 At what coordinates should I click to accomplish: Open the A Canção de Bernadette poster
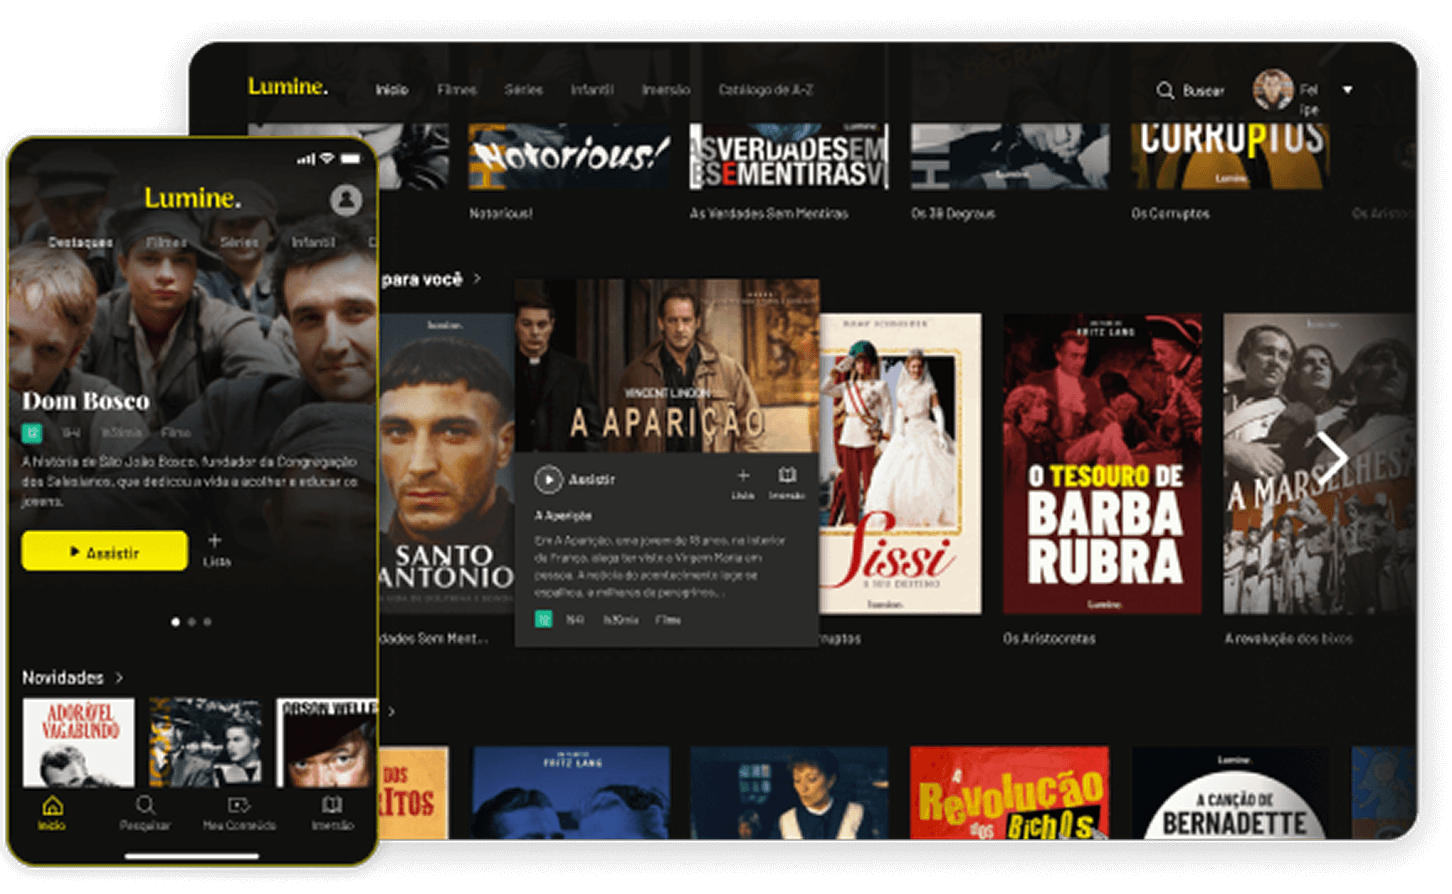[1231, 792]
